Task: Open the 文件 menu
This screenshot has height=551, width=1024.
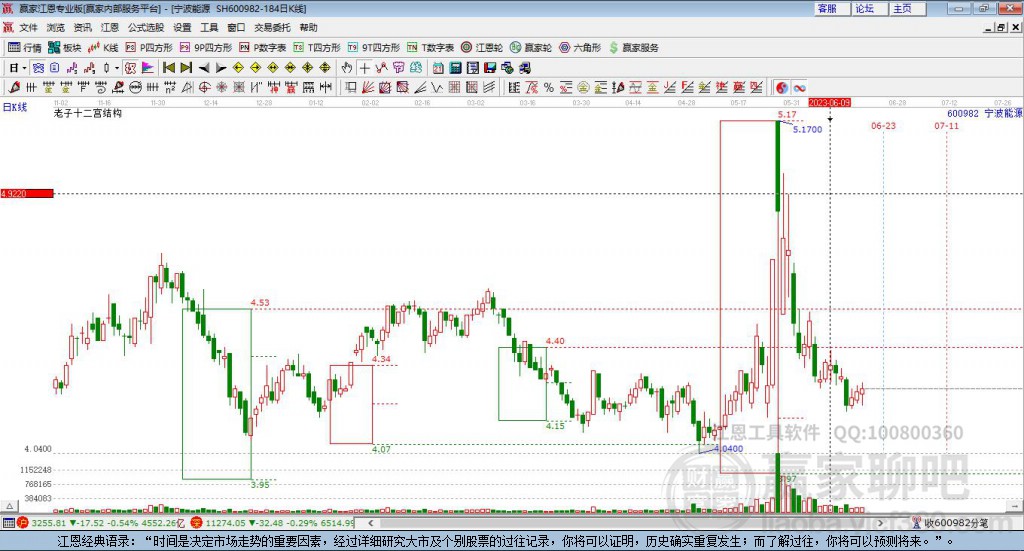Action: [28, 27]
